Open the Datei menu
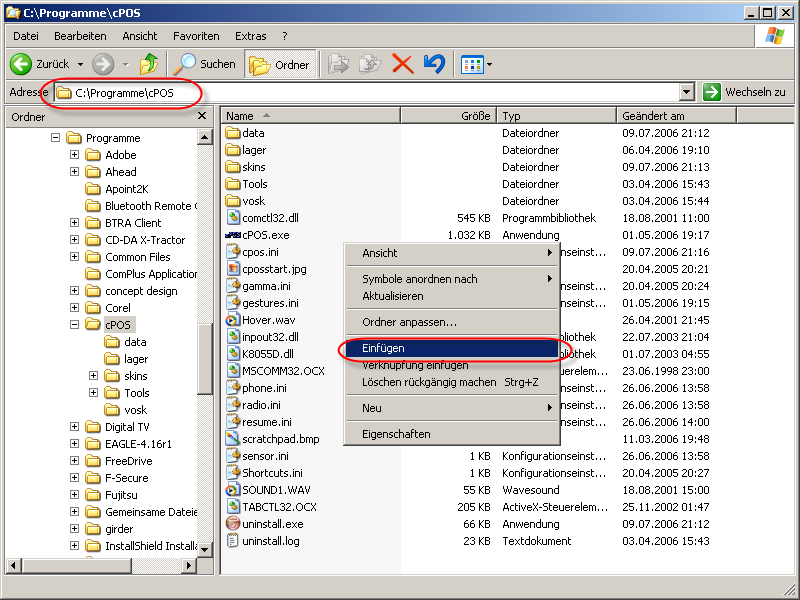The width and height of the screenshot is (800, 600). tap(26, 36)
